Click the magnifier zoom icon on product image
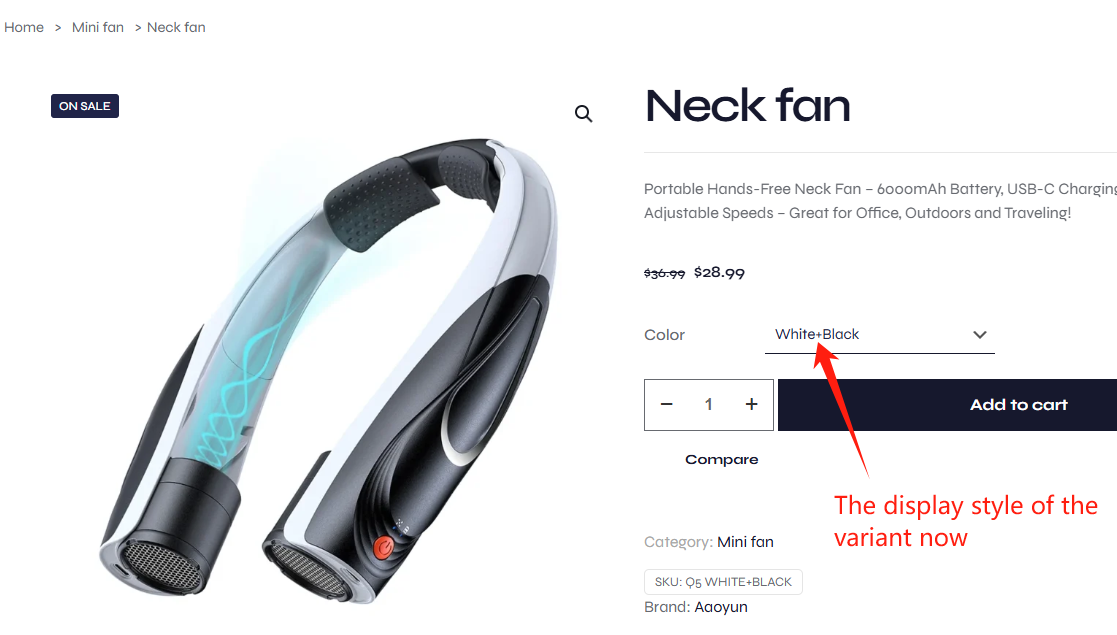 (x=583, y=113)
